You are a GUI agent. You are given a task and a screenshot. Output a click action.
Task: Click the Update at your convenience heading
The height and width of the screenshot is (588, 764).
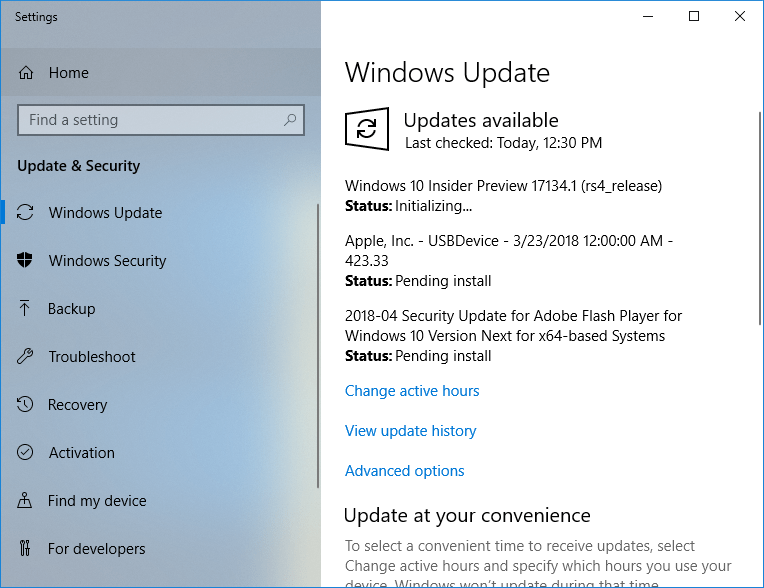467,515
